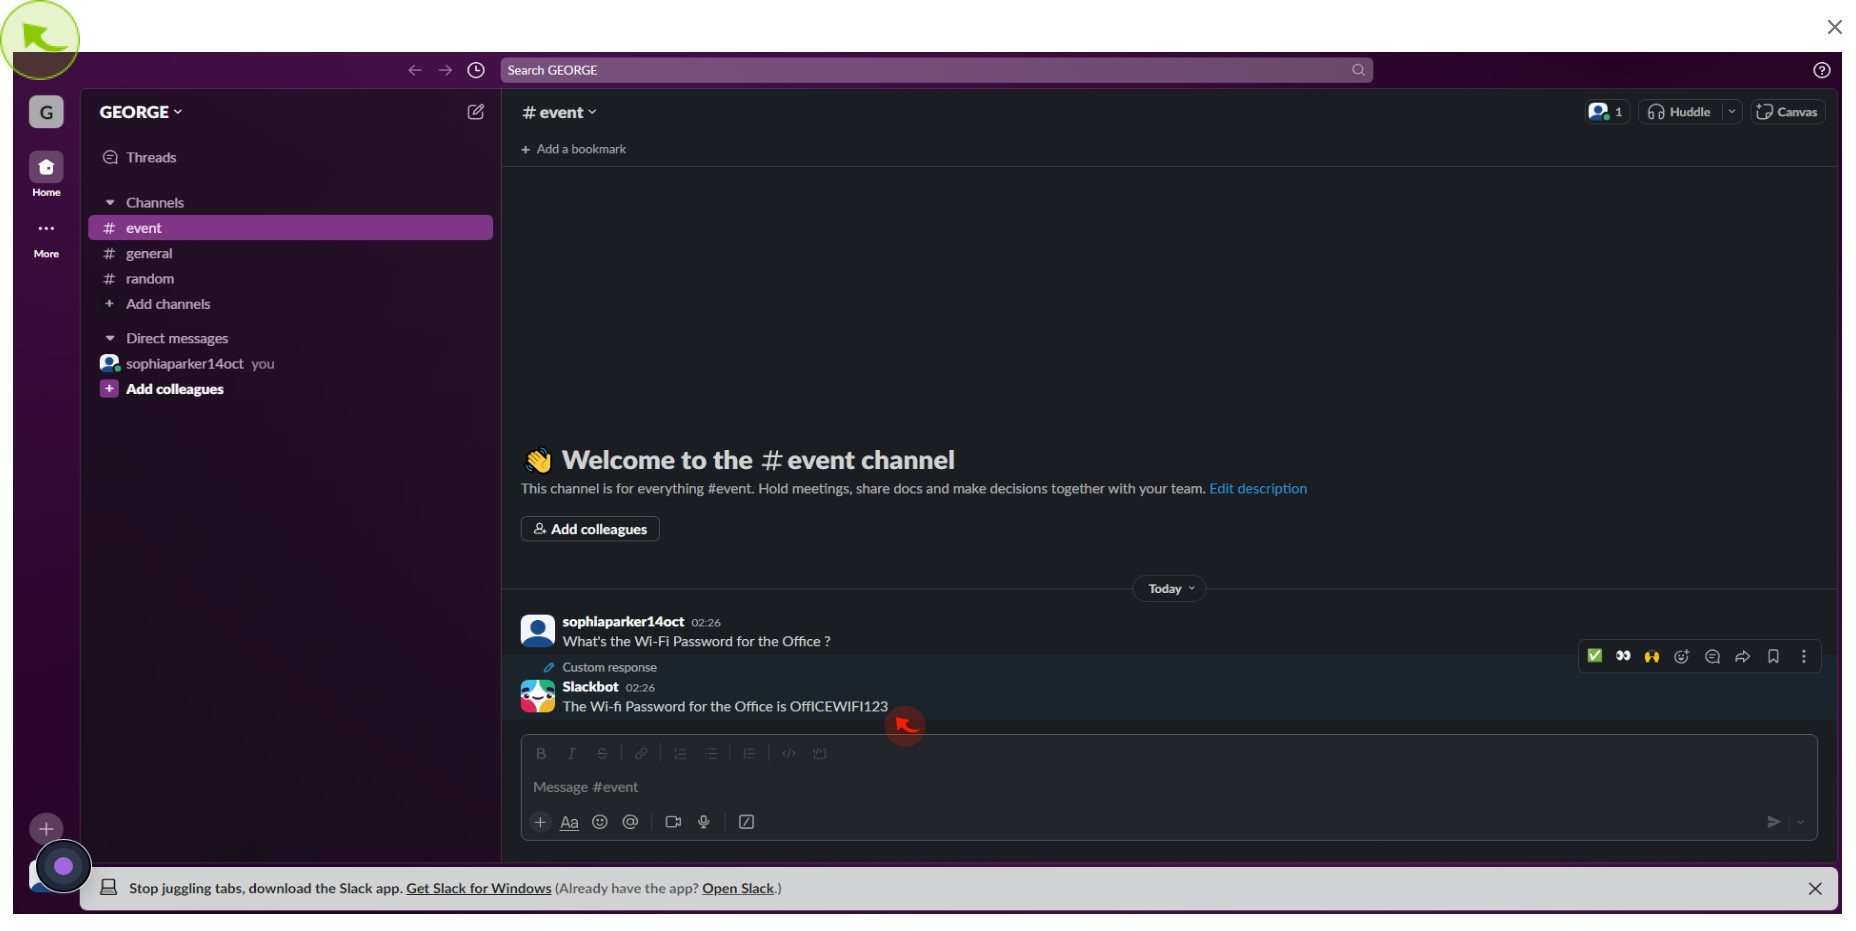Open the More menu in sidebar

(46, 239)
